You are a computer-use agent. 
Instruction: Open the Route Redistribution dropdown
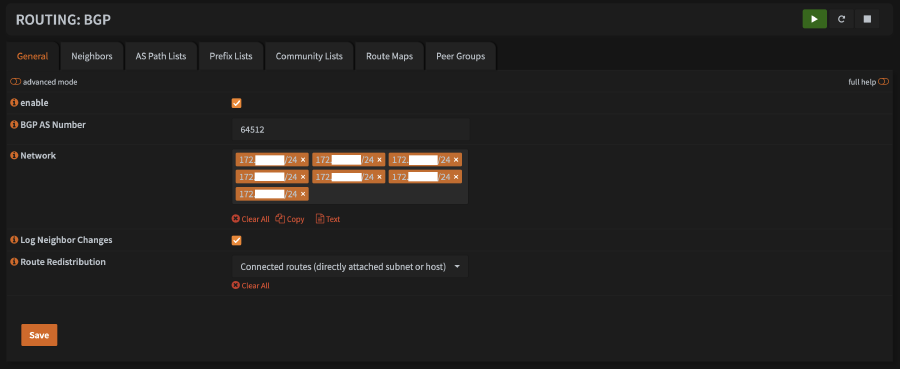tap(350, 267)
